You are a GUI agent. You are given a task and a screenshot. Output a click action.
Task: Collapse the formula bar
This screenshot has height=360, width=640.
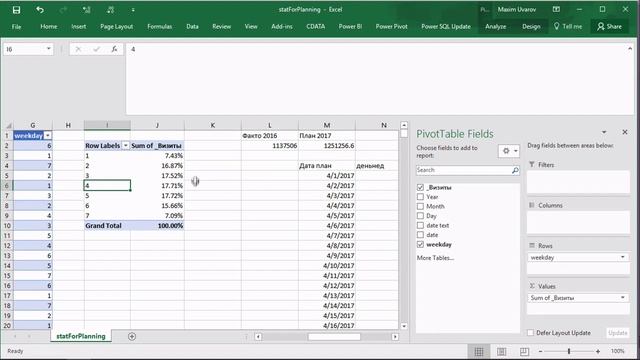click(630, 49)
